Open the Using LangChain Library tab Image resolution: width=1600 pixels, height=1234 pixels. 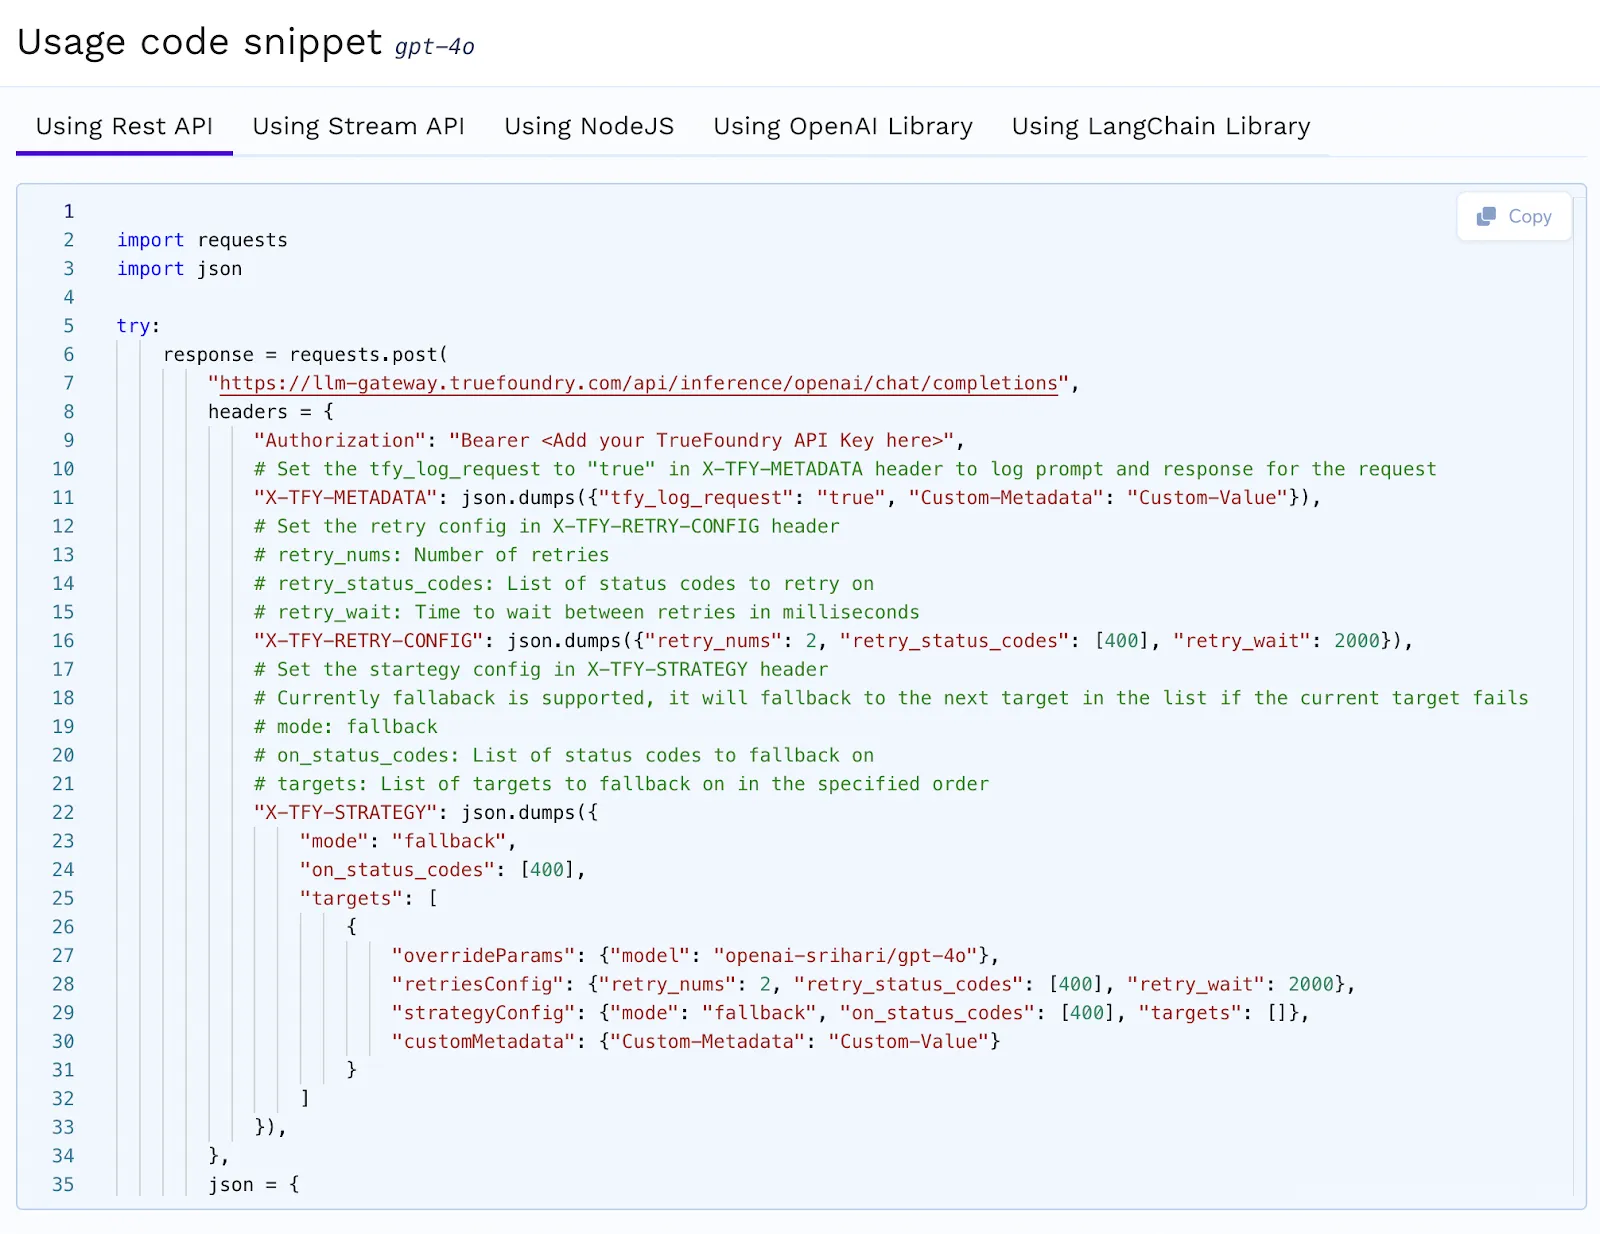(x=1160, y=126)
